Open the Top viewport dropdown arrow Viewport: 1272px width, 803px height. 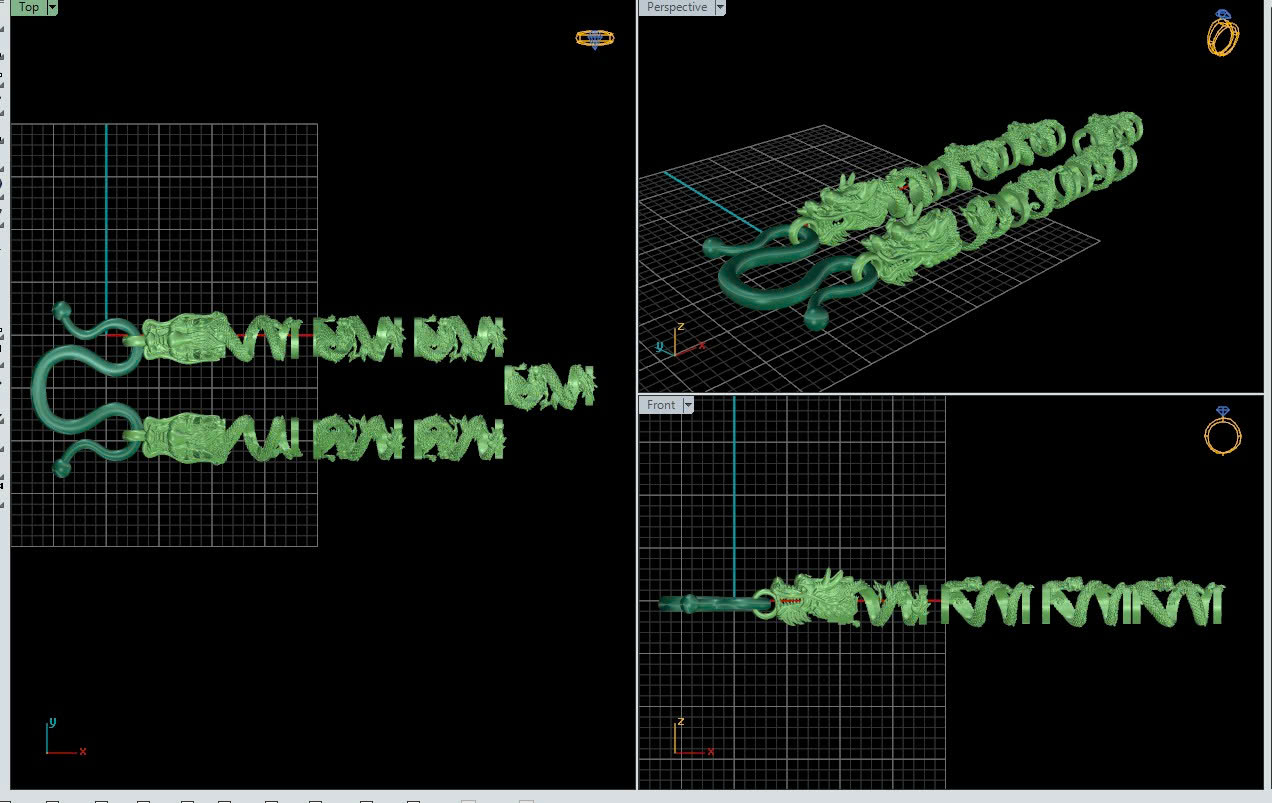coord(52,7)
